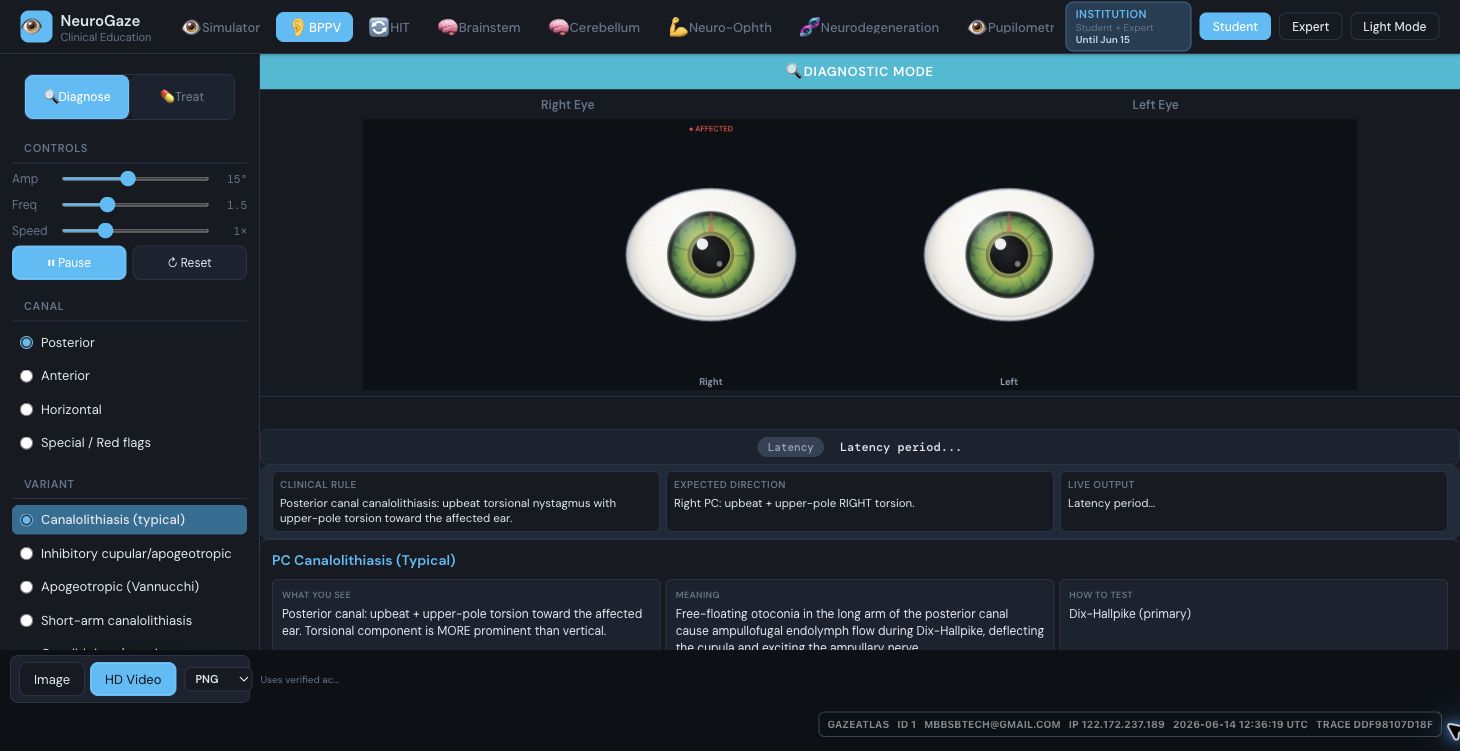Go to the Cerebellum tab
This screenshot has width=1460, height=751.
(594, 27)
